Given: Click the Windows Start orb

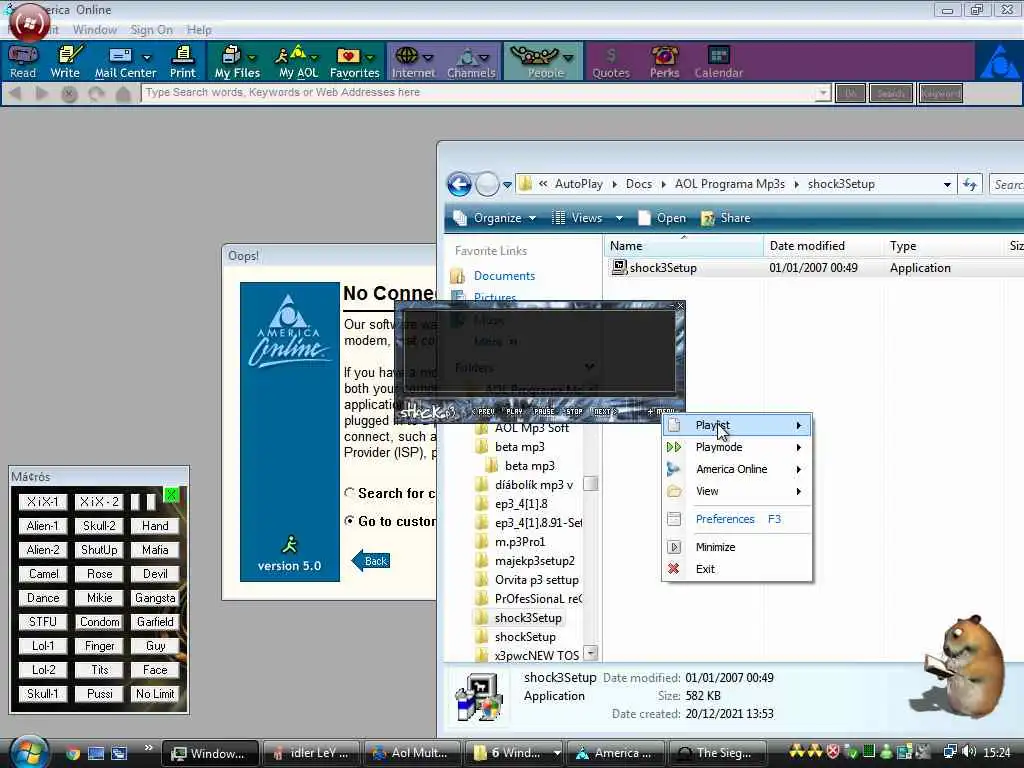Looking at the screenshot, I should [x=27, y=751].
